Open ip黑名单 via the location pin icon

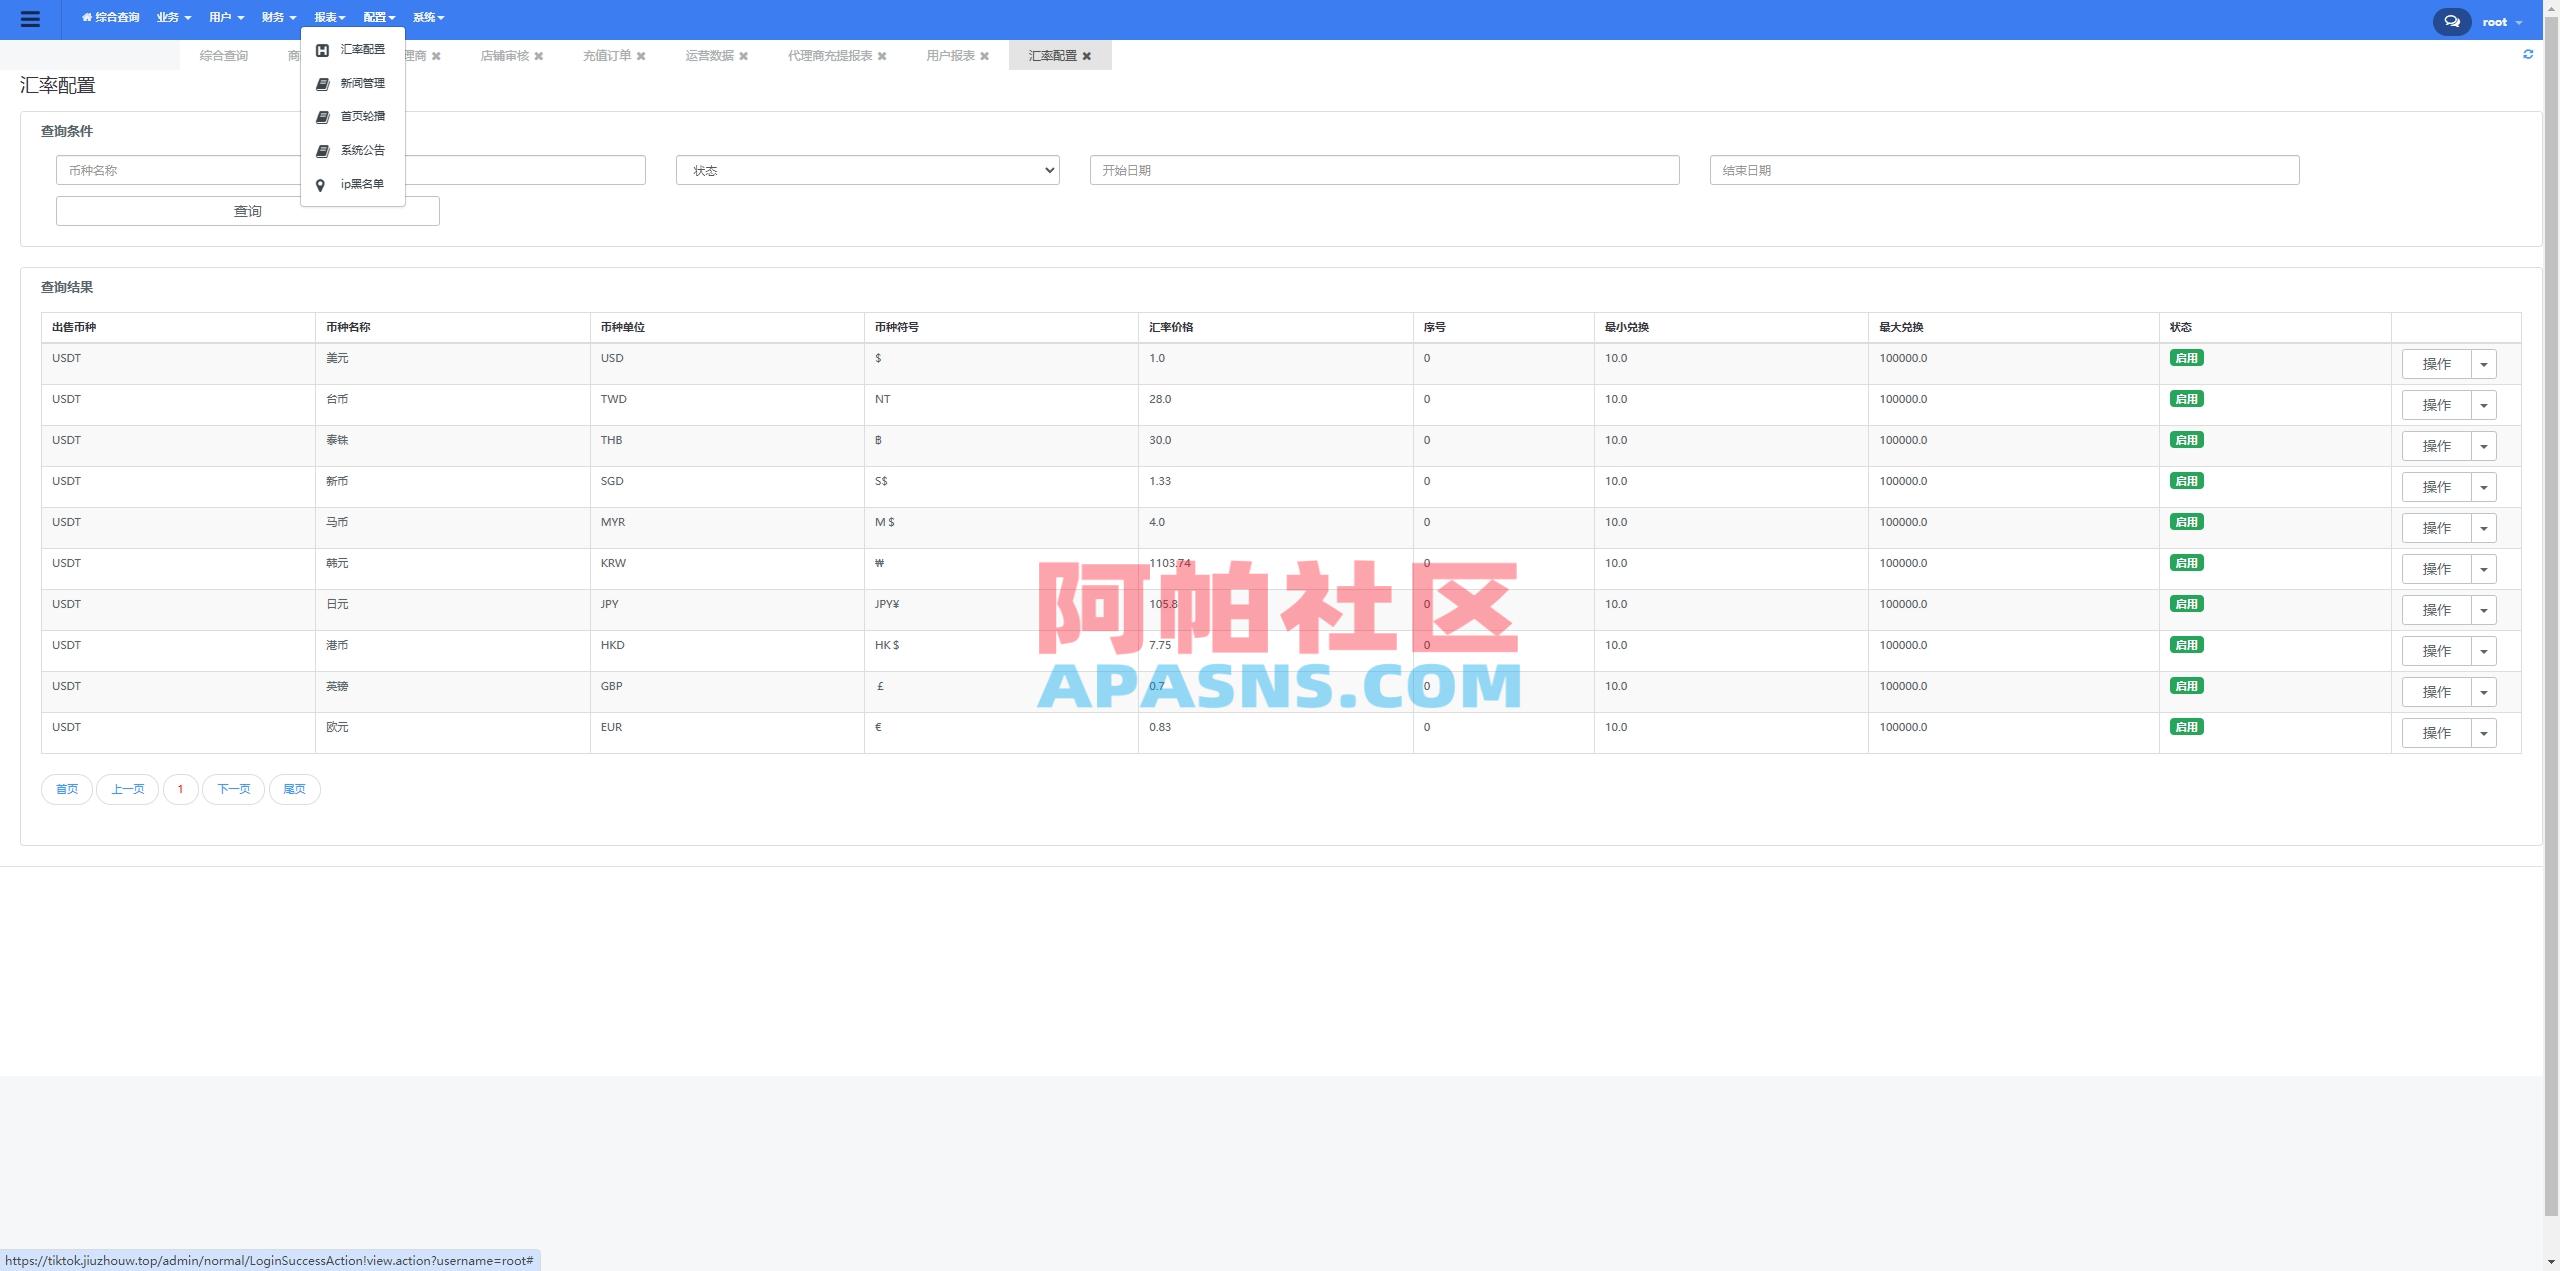(x=362, y=184)
